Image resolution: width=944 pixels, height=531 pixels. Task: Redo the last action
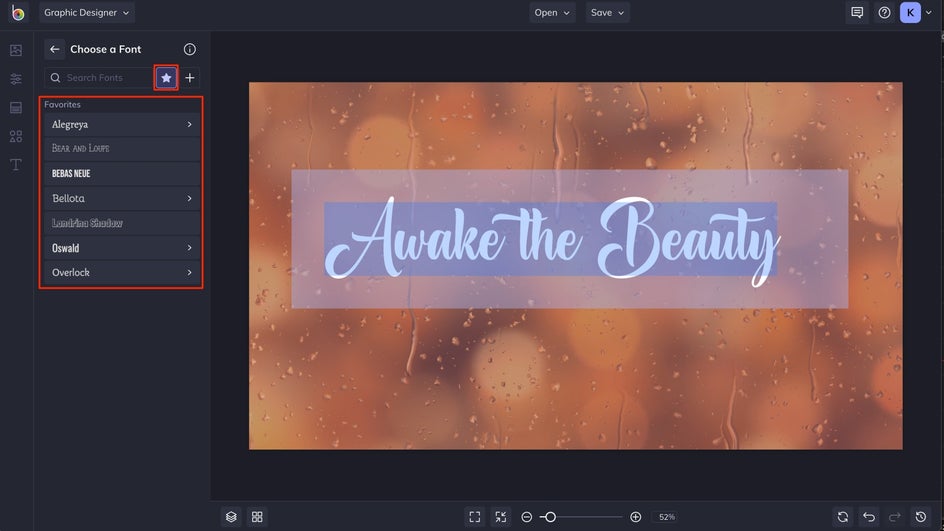(895, 517)
